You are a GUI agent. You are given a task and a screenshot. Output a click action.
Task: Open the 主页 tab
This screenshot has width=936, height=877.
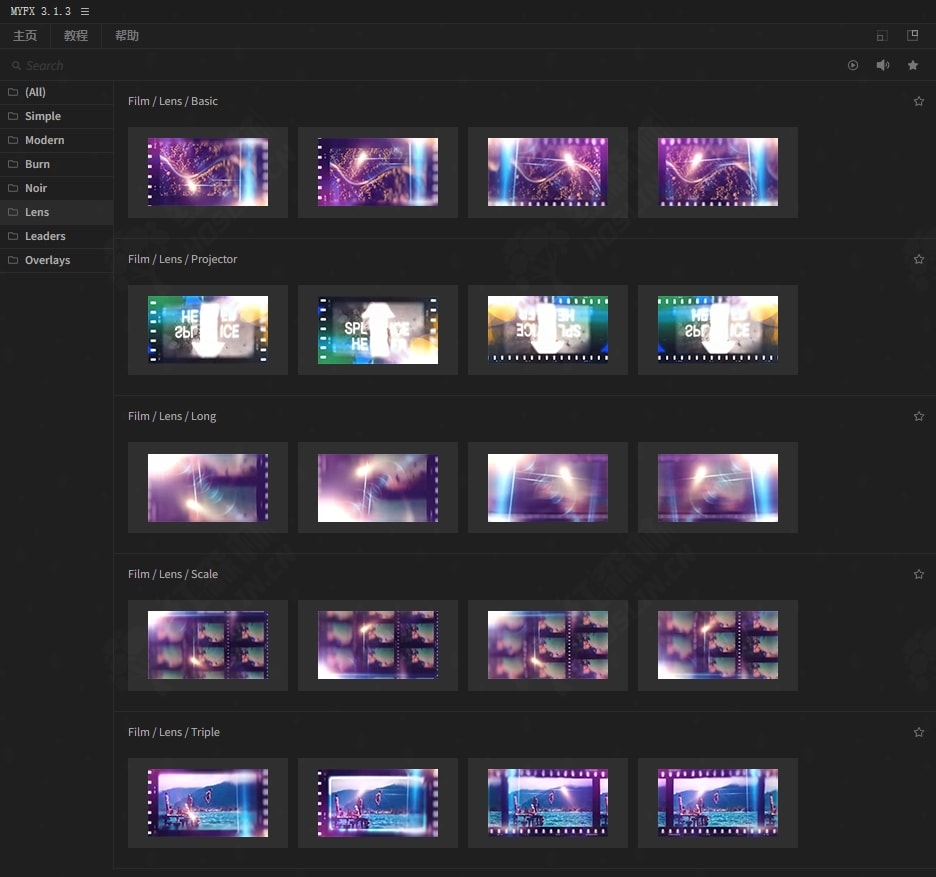click(x=25, y=36)
